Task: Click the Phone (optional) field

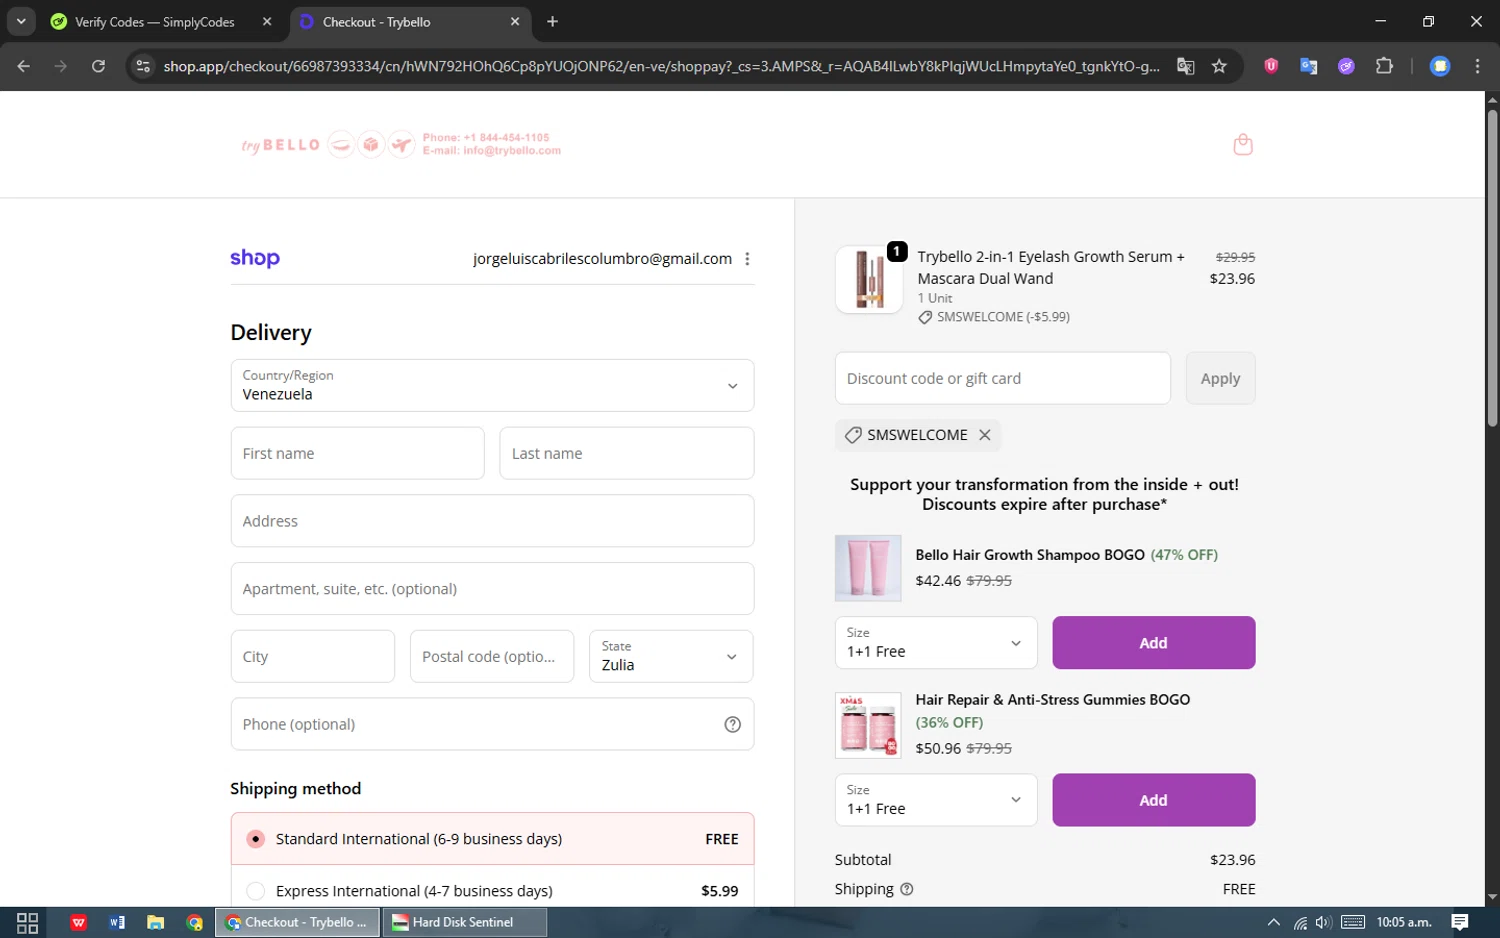Action: coord(492,724)
